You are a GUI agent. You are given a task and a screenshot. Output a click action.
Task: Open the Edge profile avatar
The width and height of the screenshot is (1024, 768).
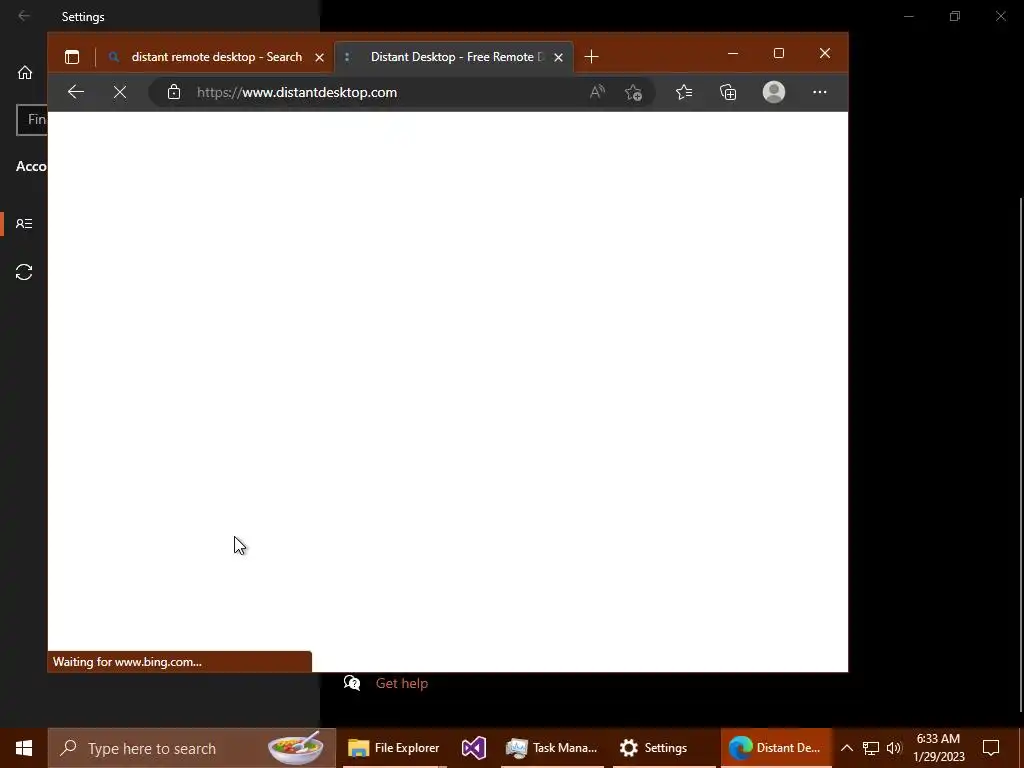point(774,92)
